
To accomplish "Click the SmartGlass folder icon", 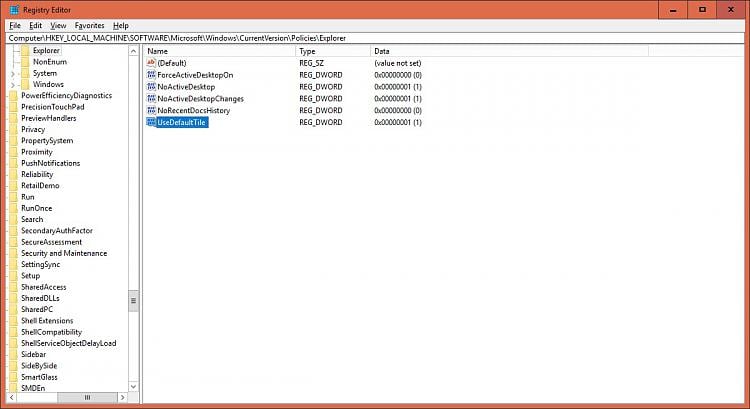I will click(x=13, y=377).
